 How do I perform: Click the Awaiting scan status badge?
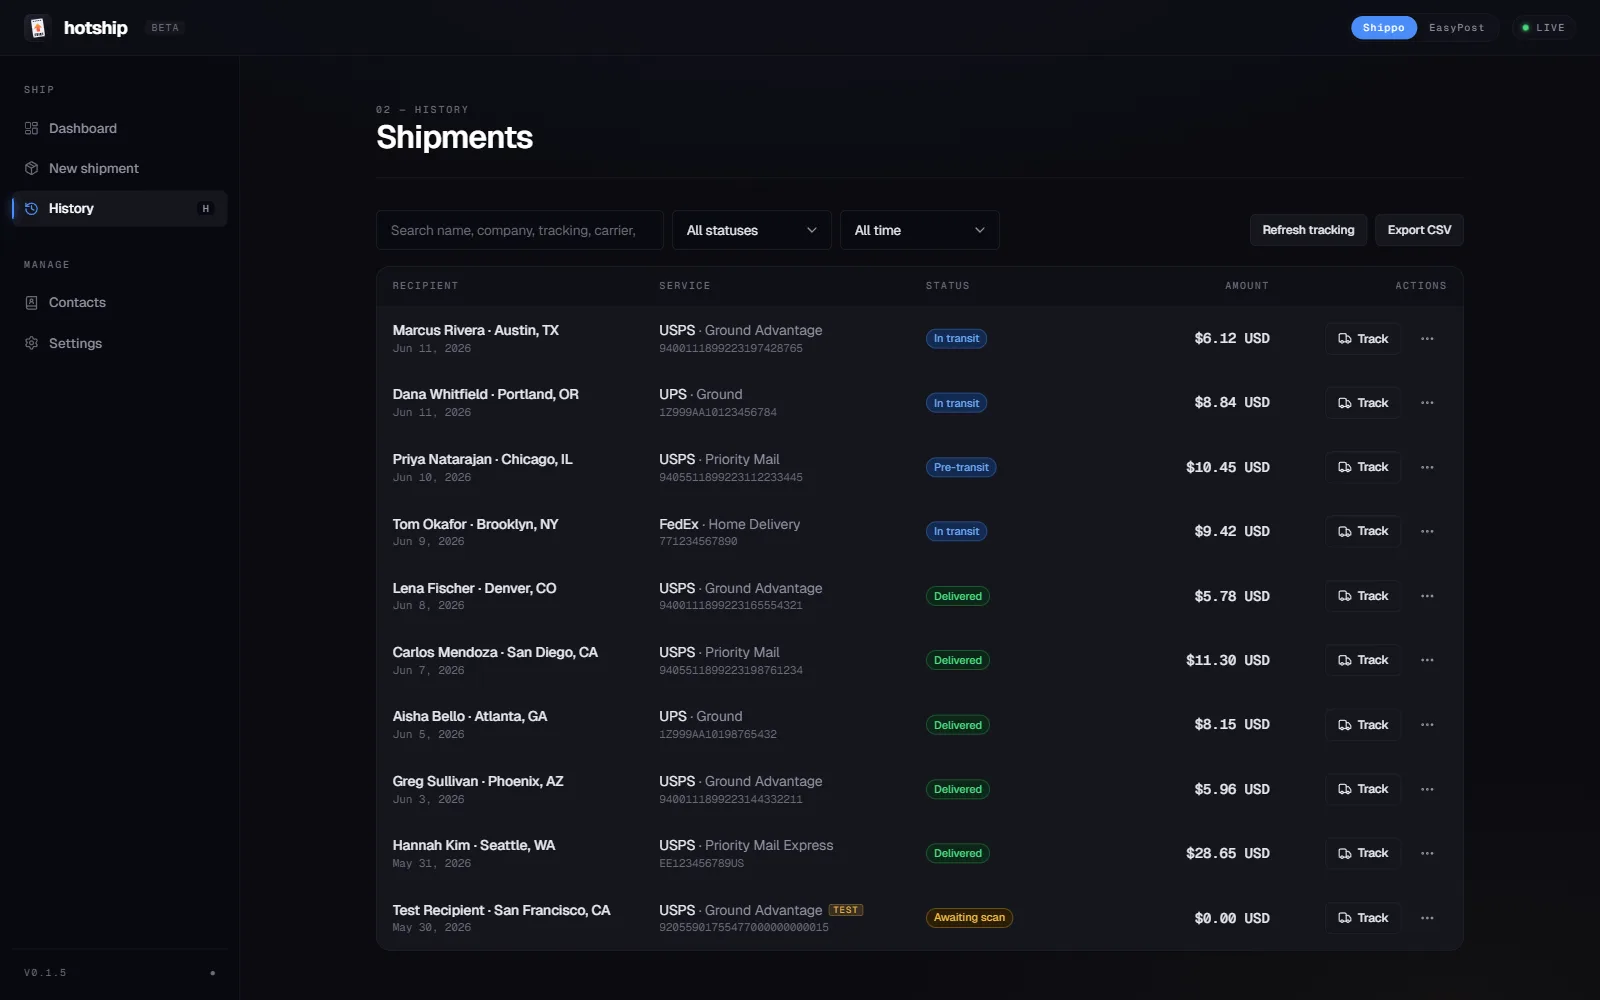[969, 918]
